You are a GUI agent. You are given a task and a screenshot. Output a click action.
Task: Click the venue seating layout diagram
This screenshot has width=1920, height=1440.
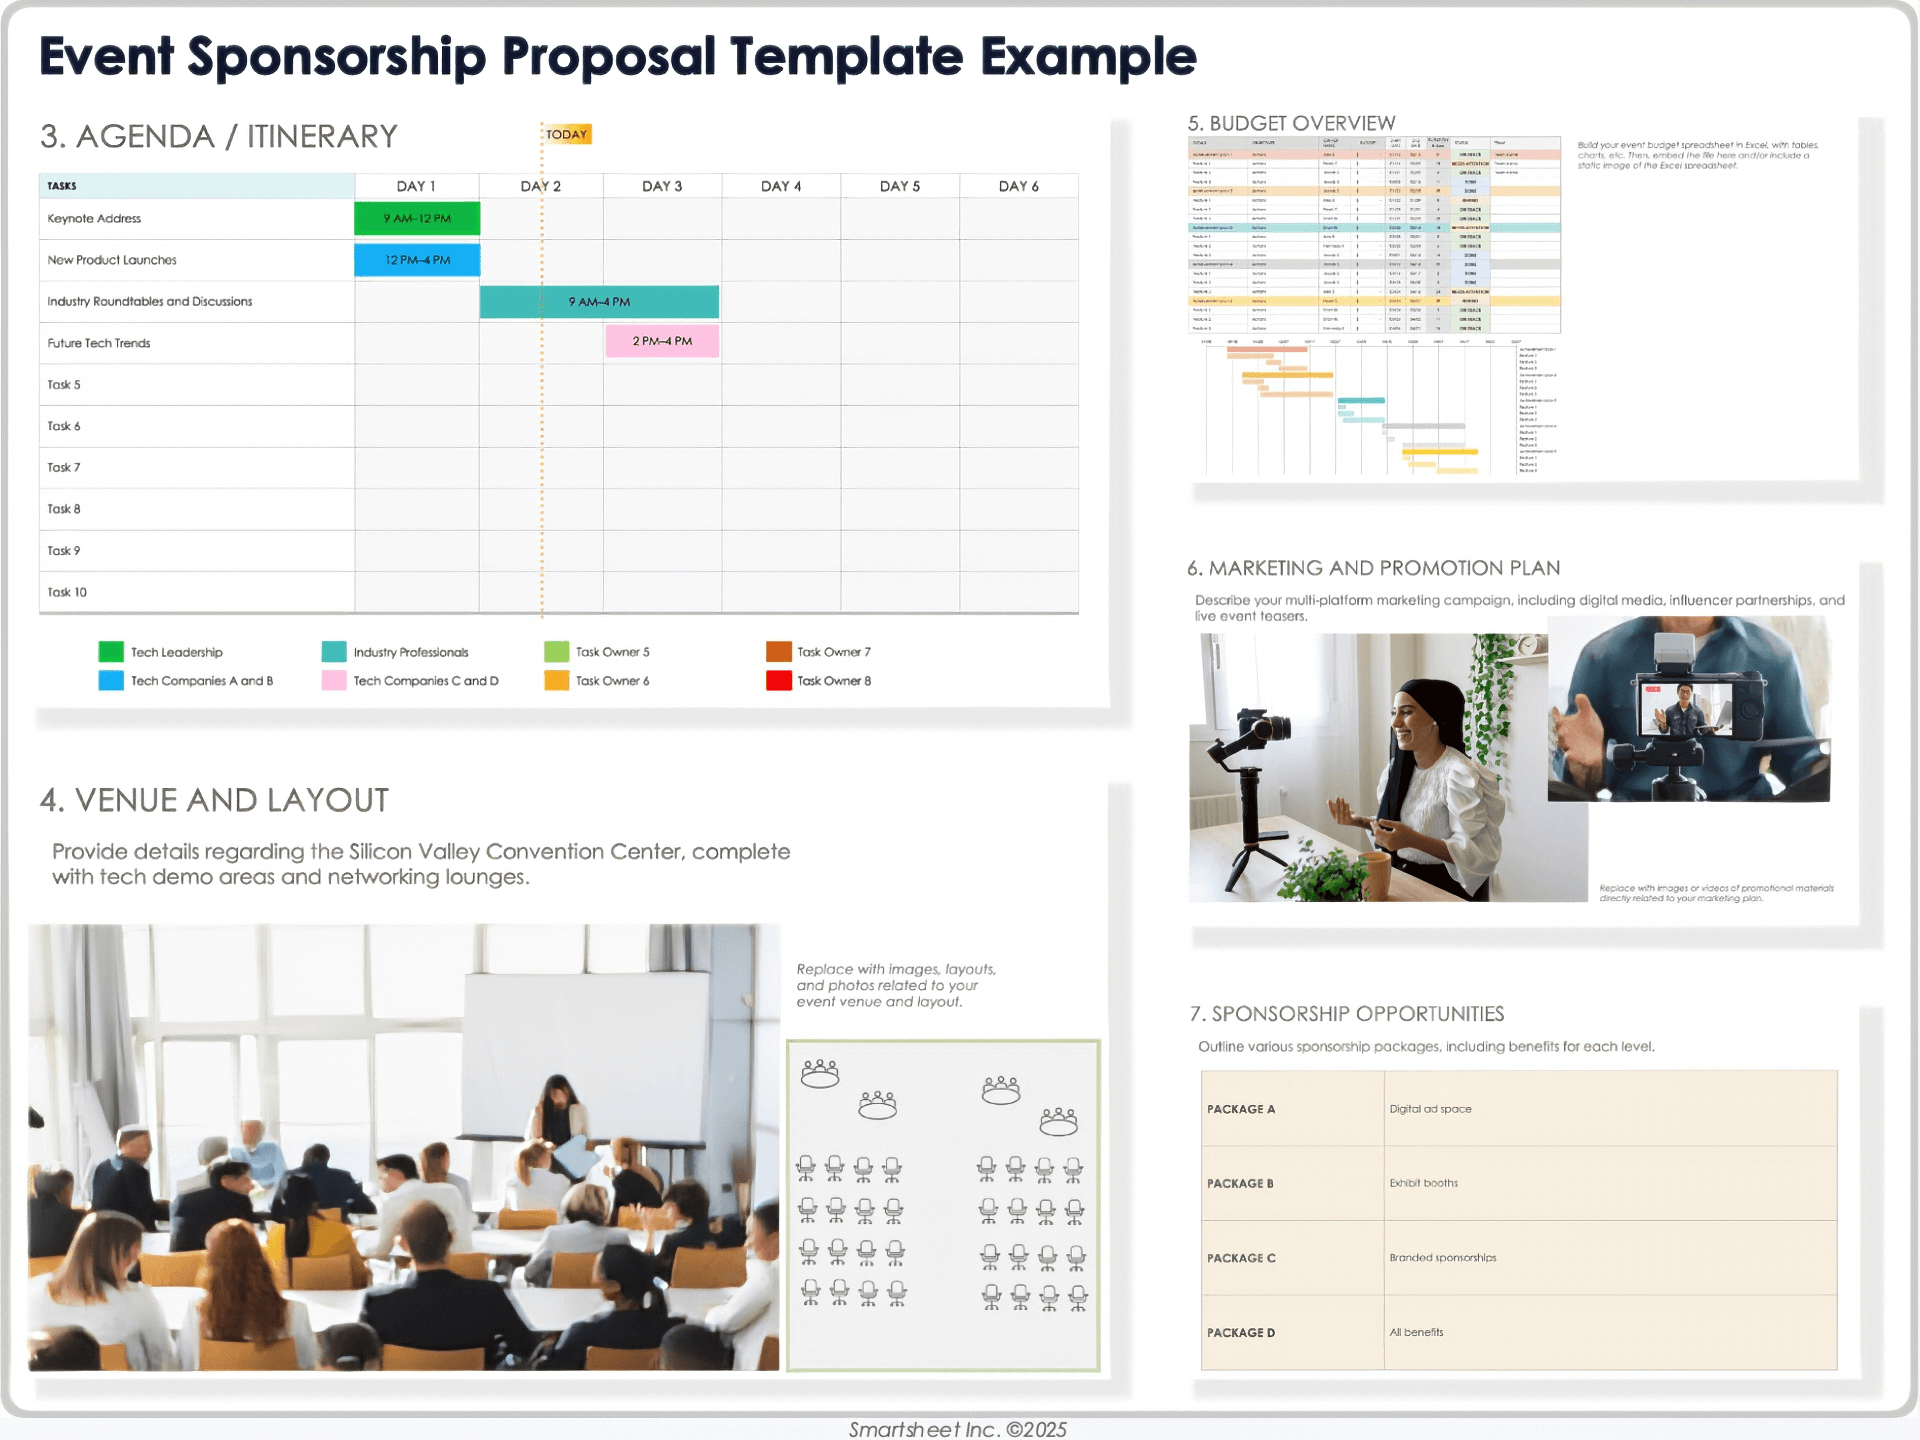[x=943, y=1205]
